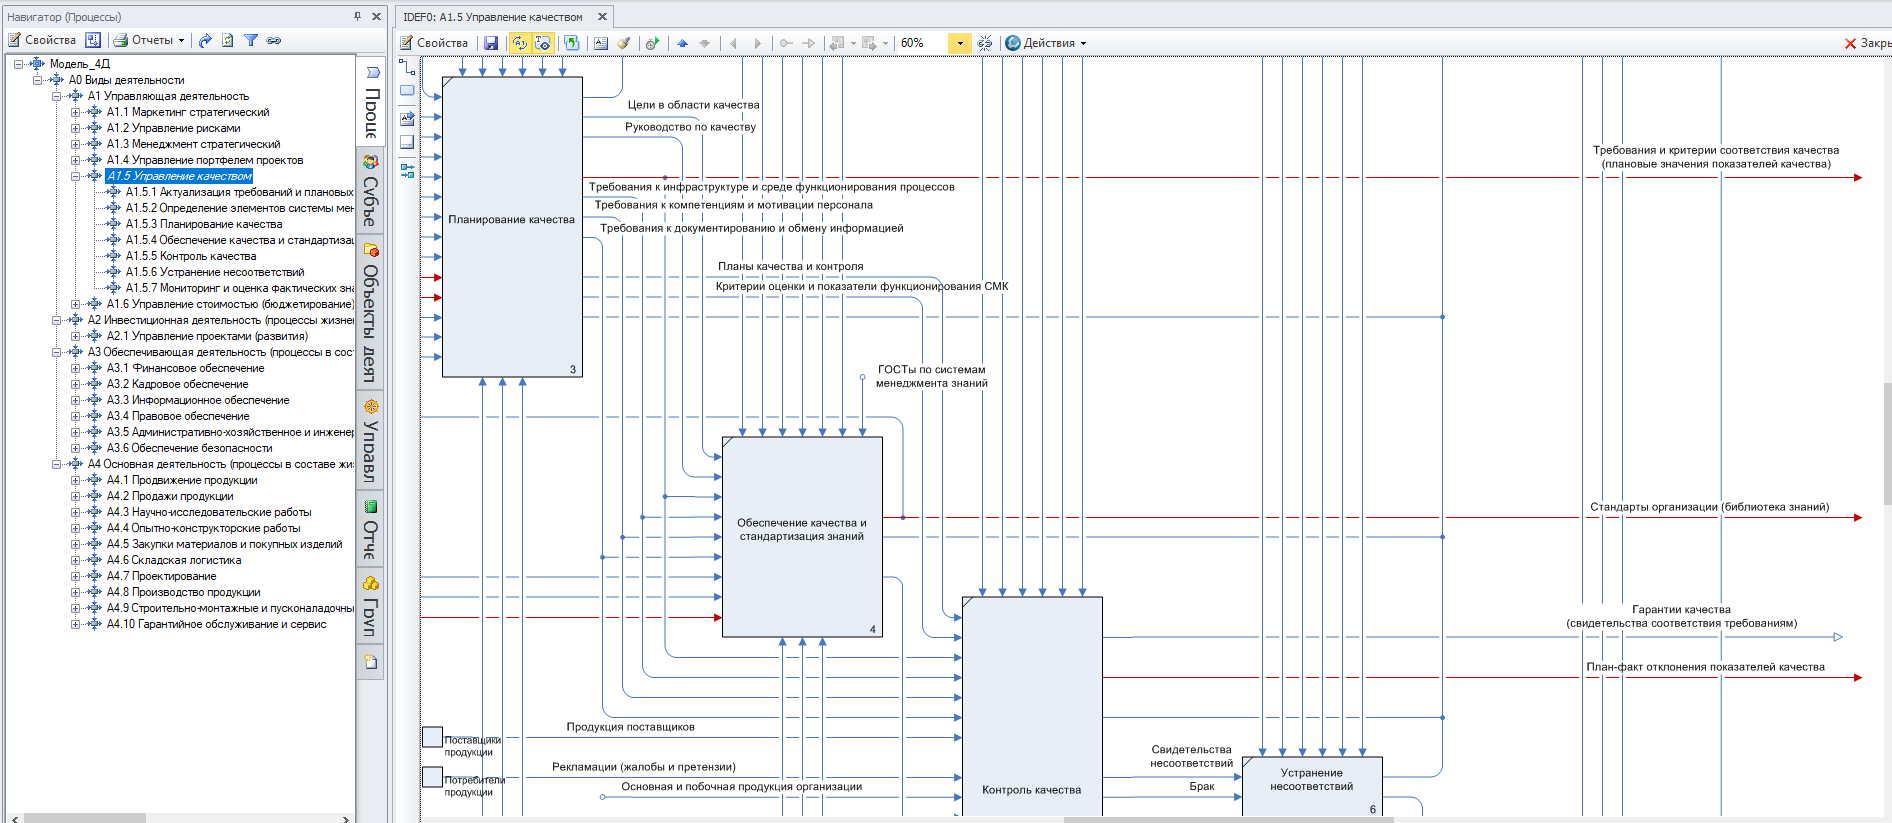This screenshot has width=1892, height=823.
Task: Toggle automatic numbering button in diagram toolbar
Action: tap(519, 43)
